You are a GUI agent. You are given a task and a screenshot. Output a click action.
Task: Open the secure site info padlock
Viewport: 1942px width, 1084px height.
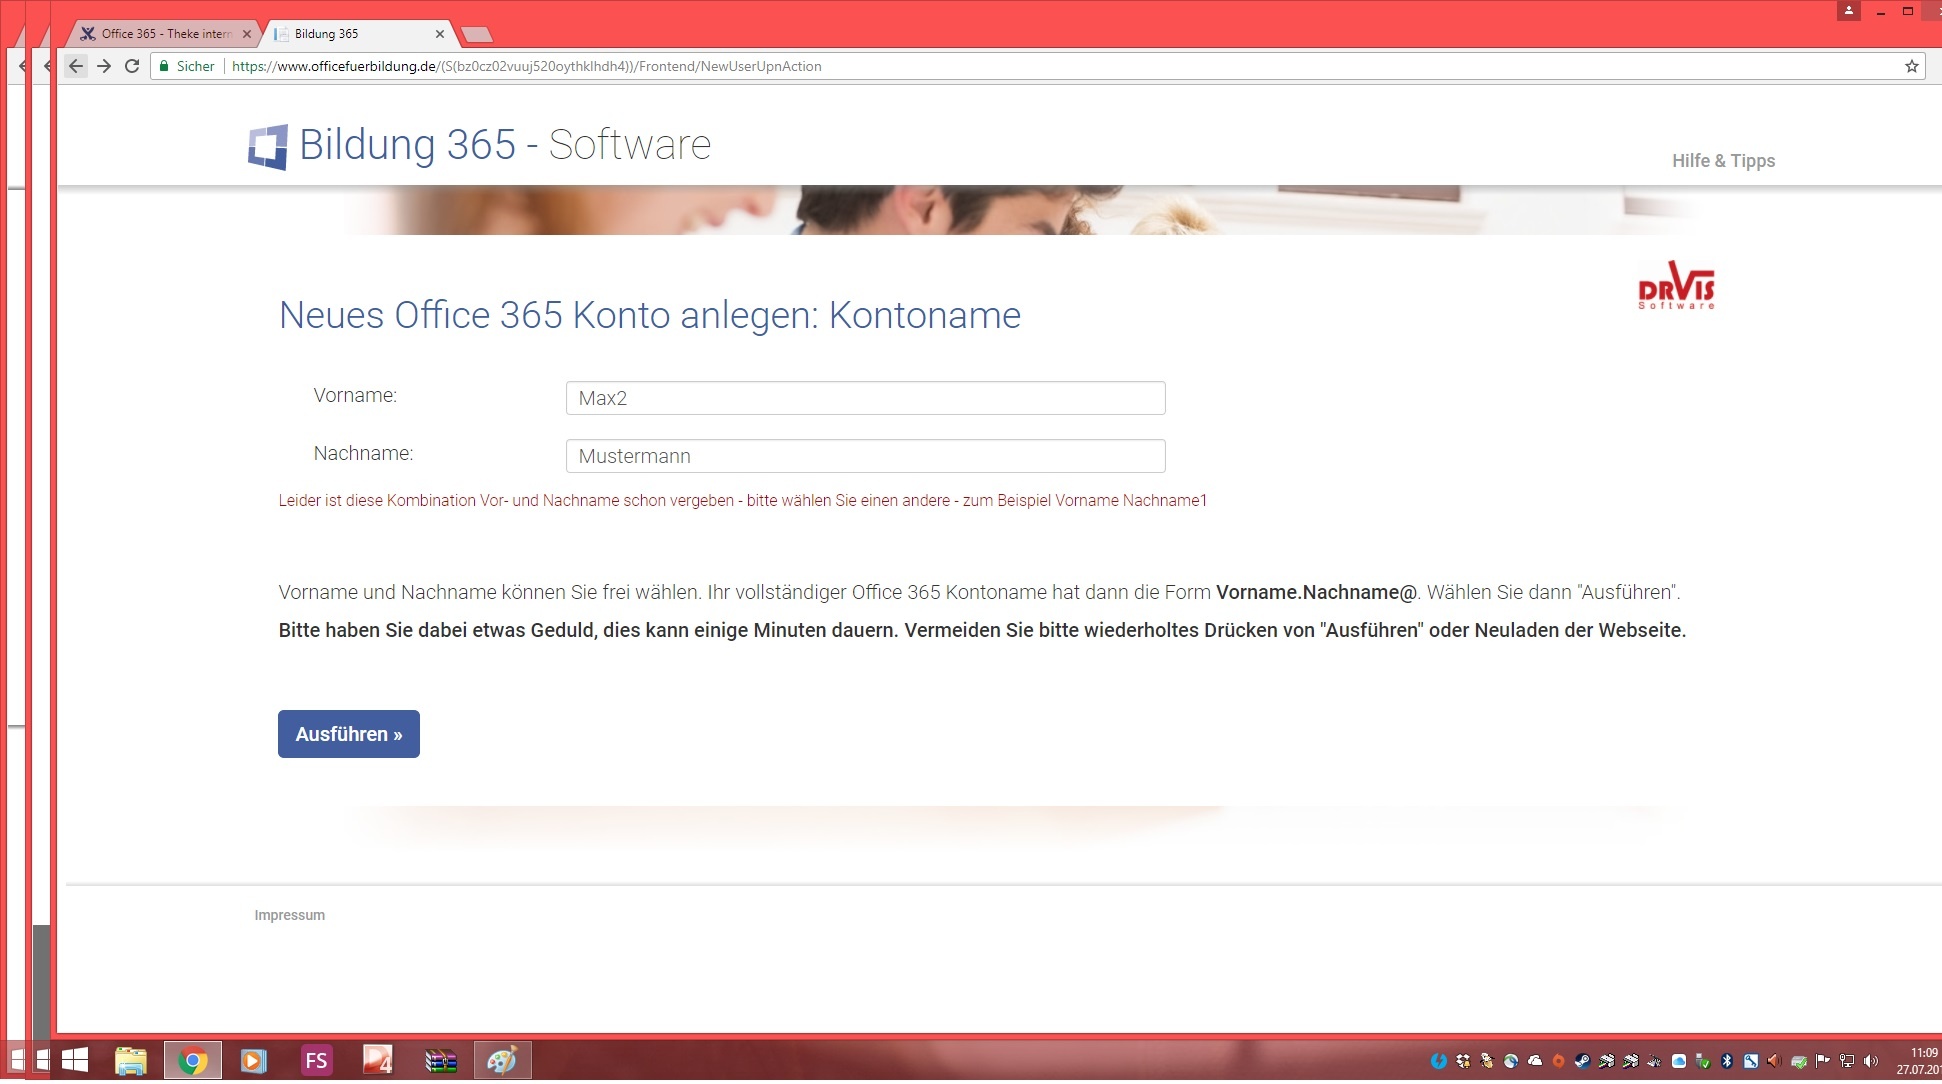click(164, 66)
